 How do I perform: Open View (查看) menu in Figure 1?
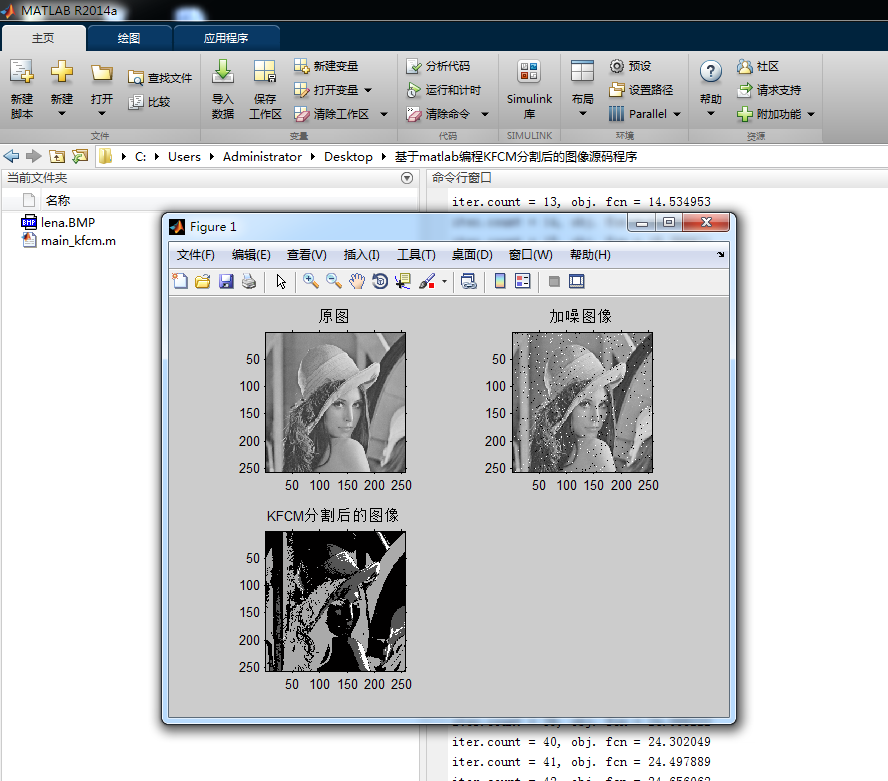(x=307, y=255)
